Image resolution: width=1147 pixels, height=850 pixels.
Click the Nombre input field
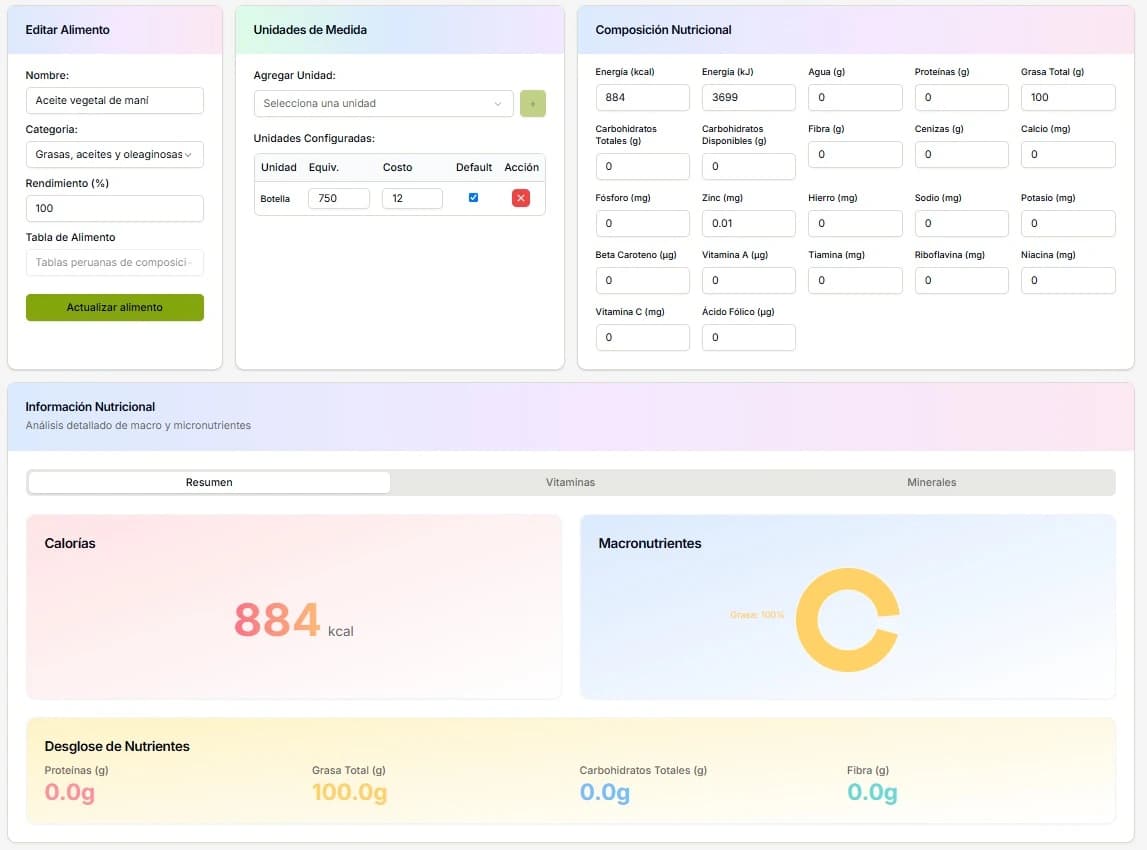tap(114, 101)
